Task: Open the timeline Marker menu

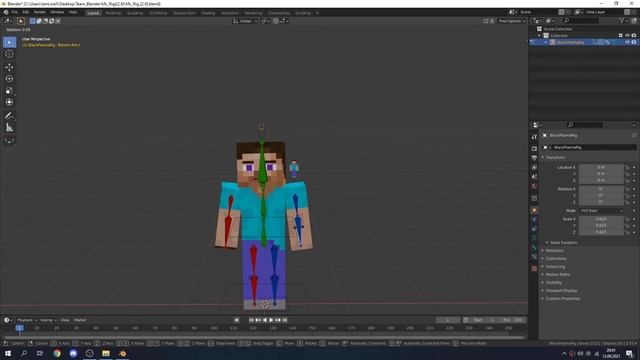Action: pos(80,320)
